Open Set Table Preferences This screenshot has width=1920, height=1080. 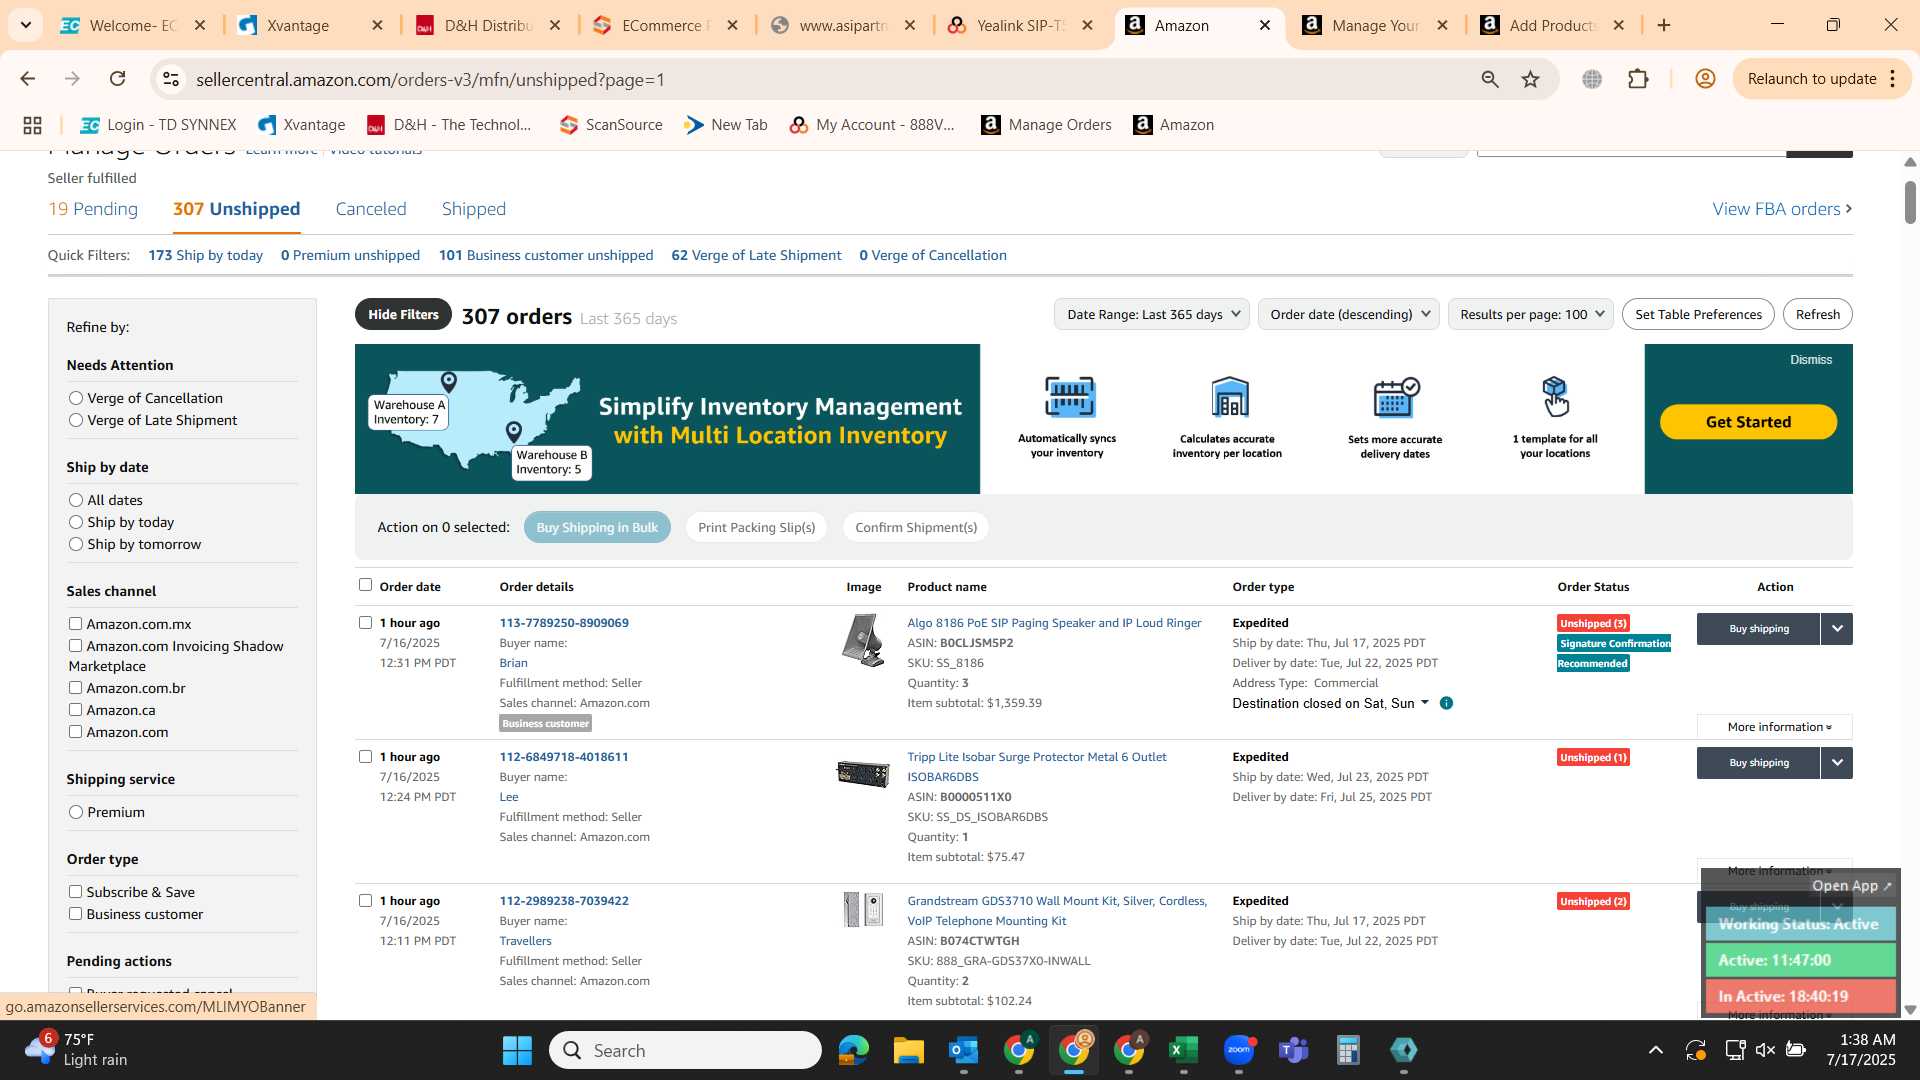[x=1698, y=314]
